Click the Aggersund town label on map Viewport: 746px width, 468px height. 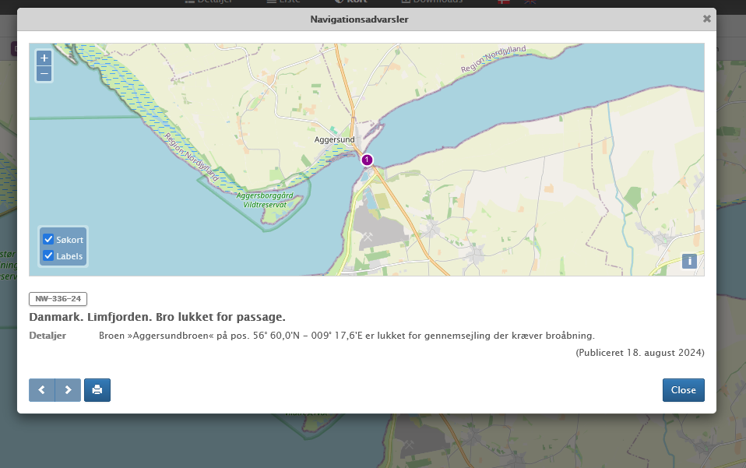pyautogui.click(x=335, y=141)
